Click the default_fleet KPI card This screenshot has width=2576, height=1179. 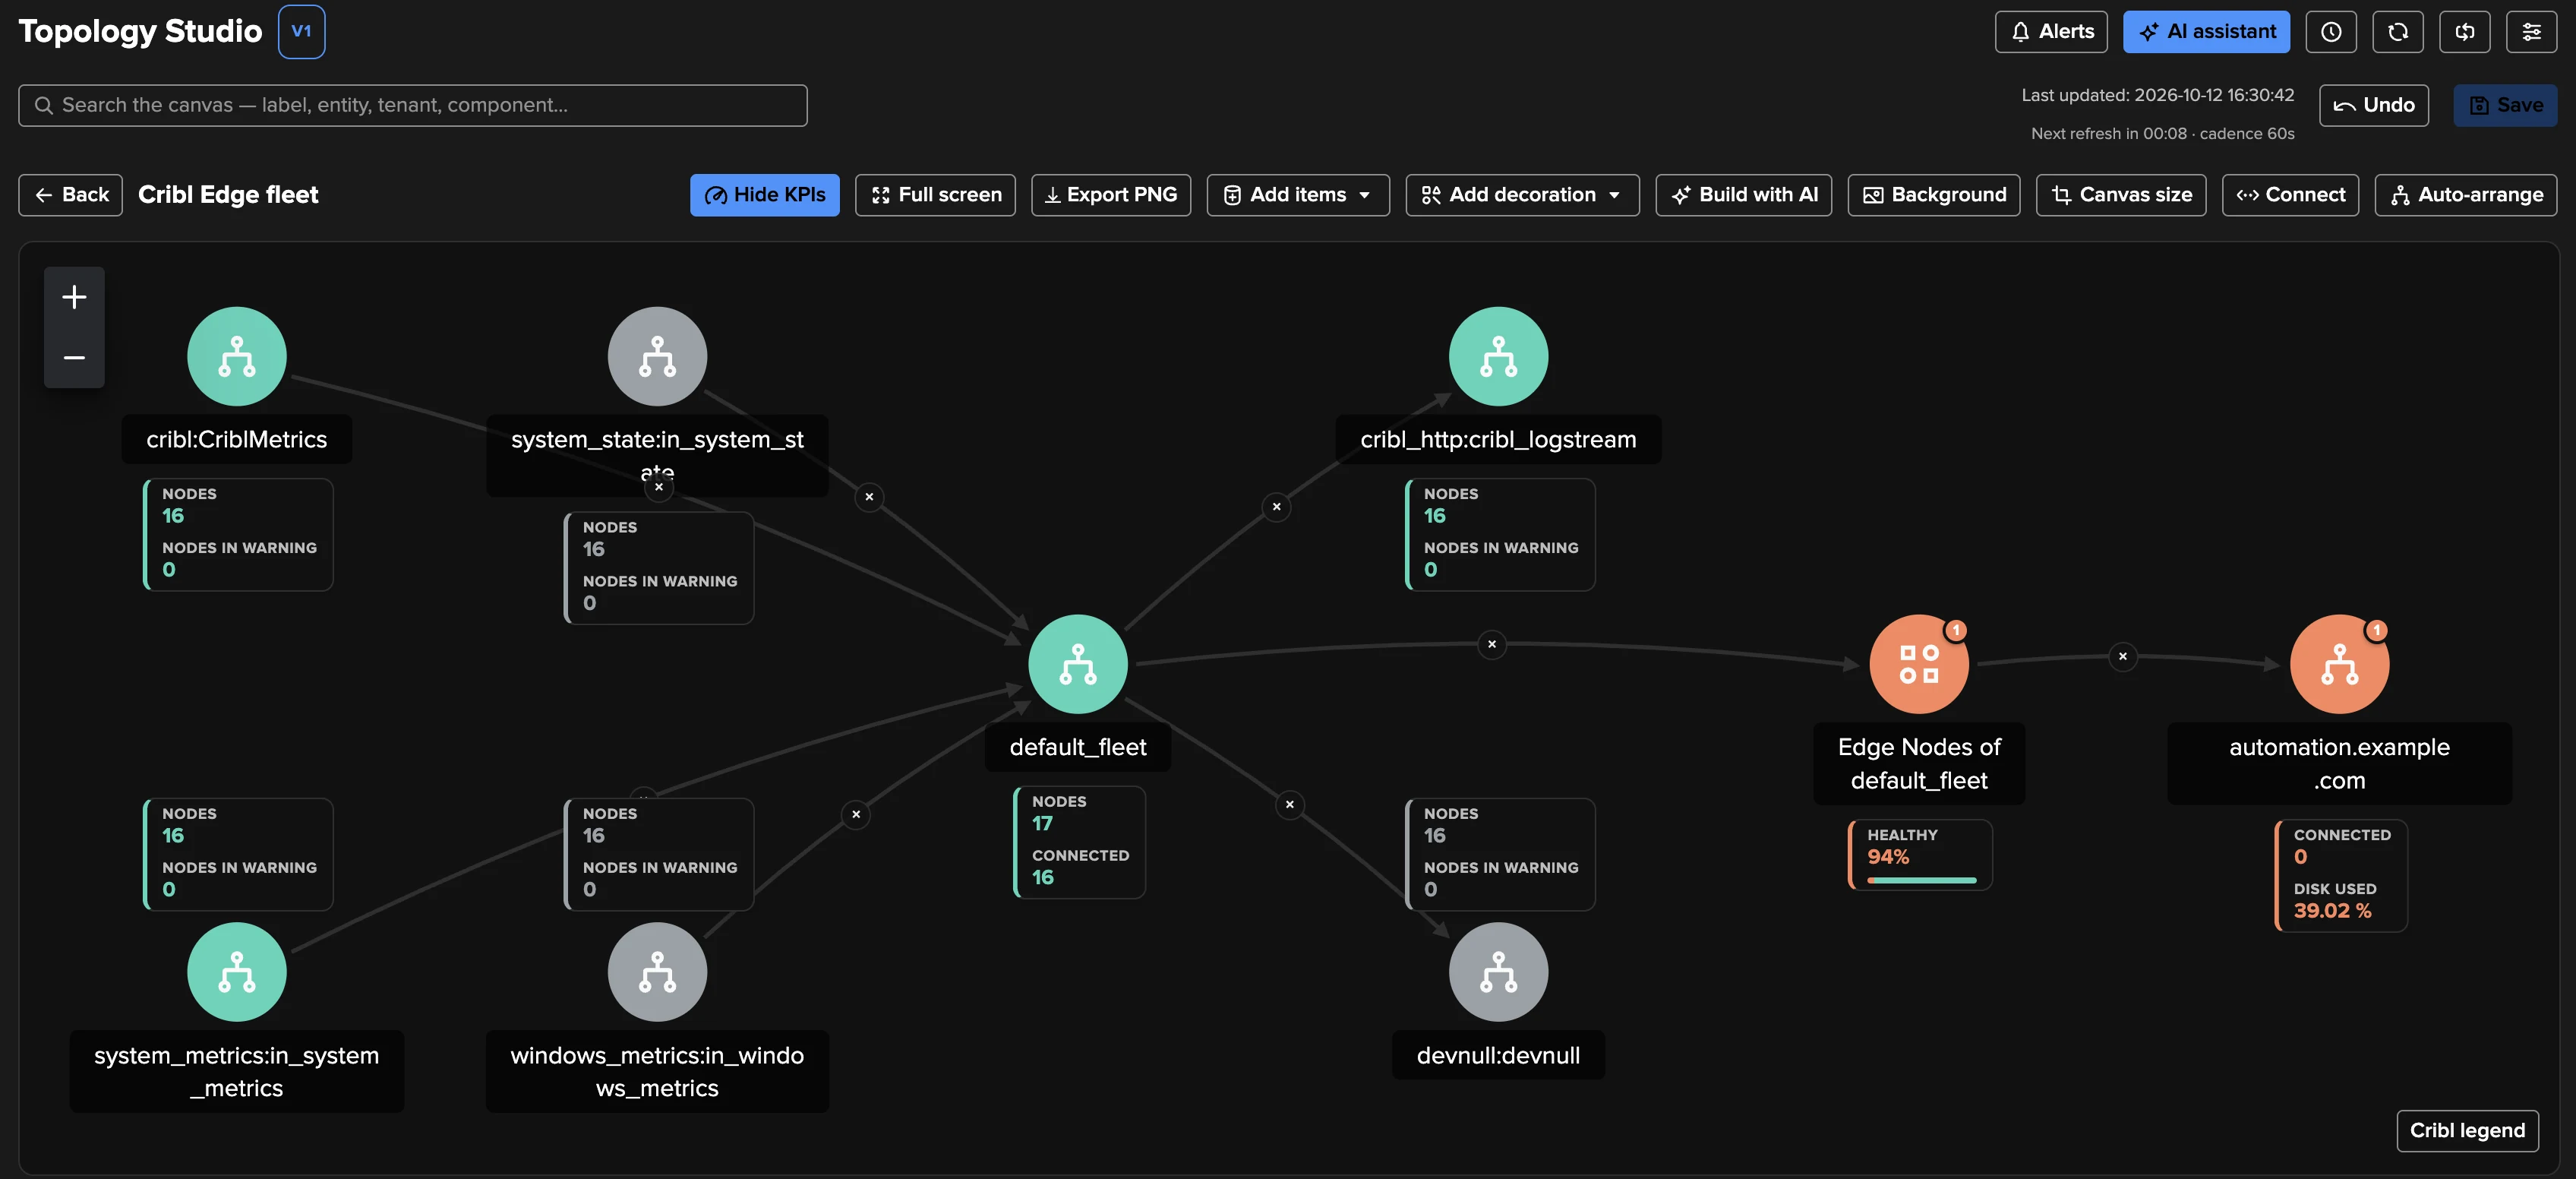pos(1079,842)
